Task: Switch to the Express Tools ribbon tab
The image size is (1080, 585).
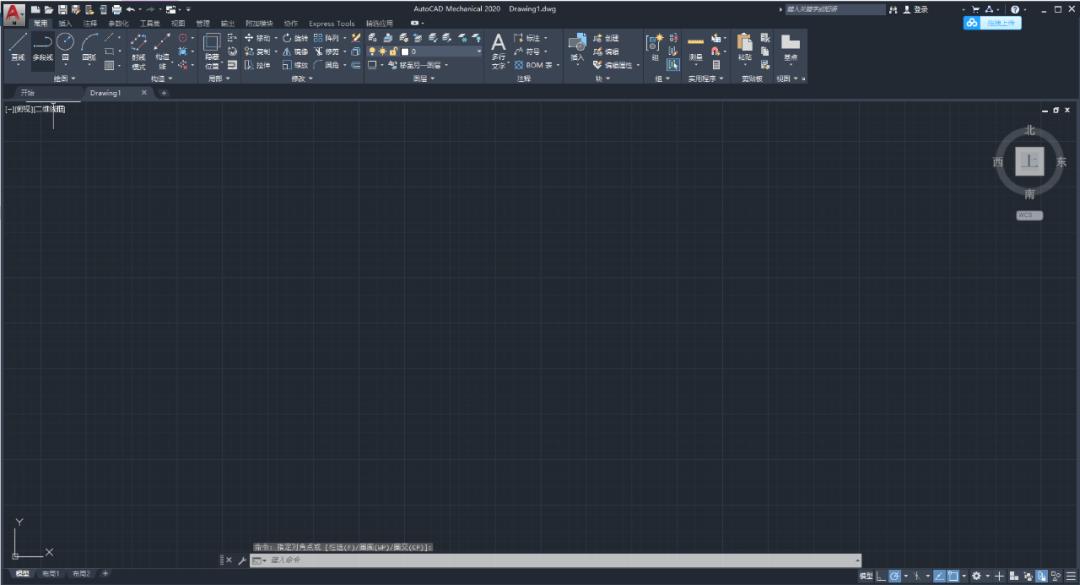Action: pyautogui.click(x=331, y=23)
